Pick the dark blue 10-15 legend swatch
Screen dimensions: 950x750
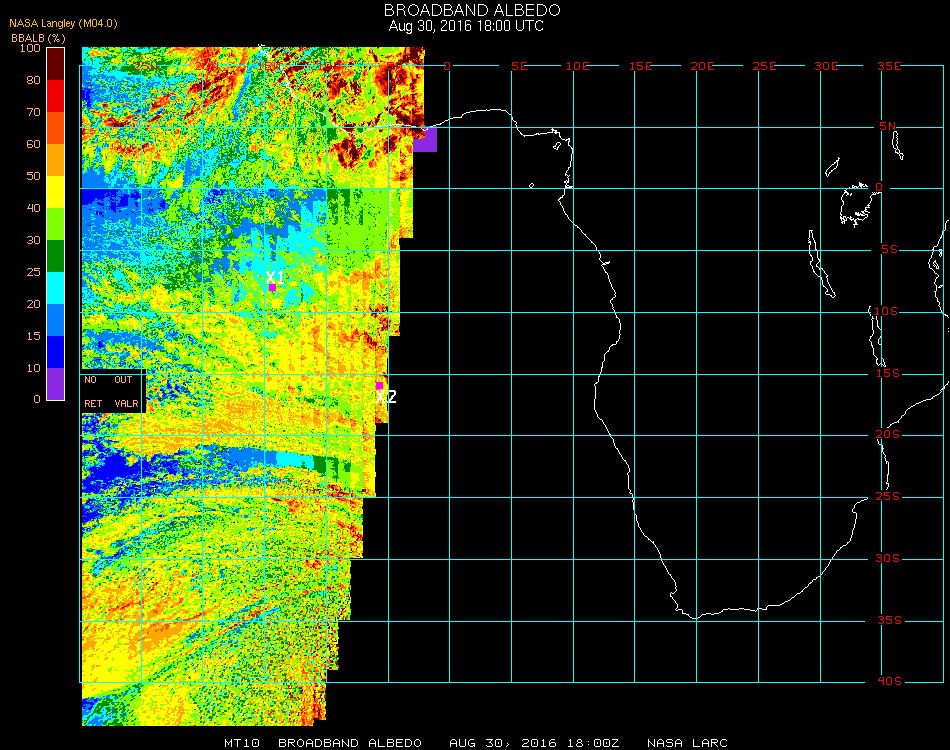click(x=56, y=352)
